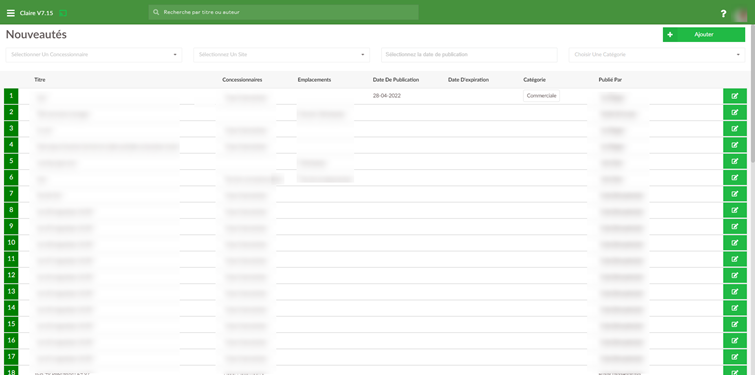
Task: Open the help question mark icon
Action: 723,14
